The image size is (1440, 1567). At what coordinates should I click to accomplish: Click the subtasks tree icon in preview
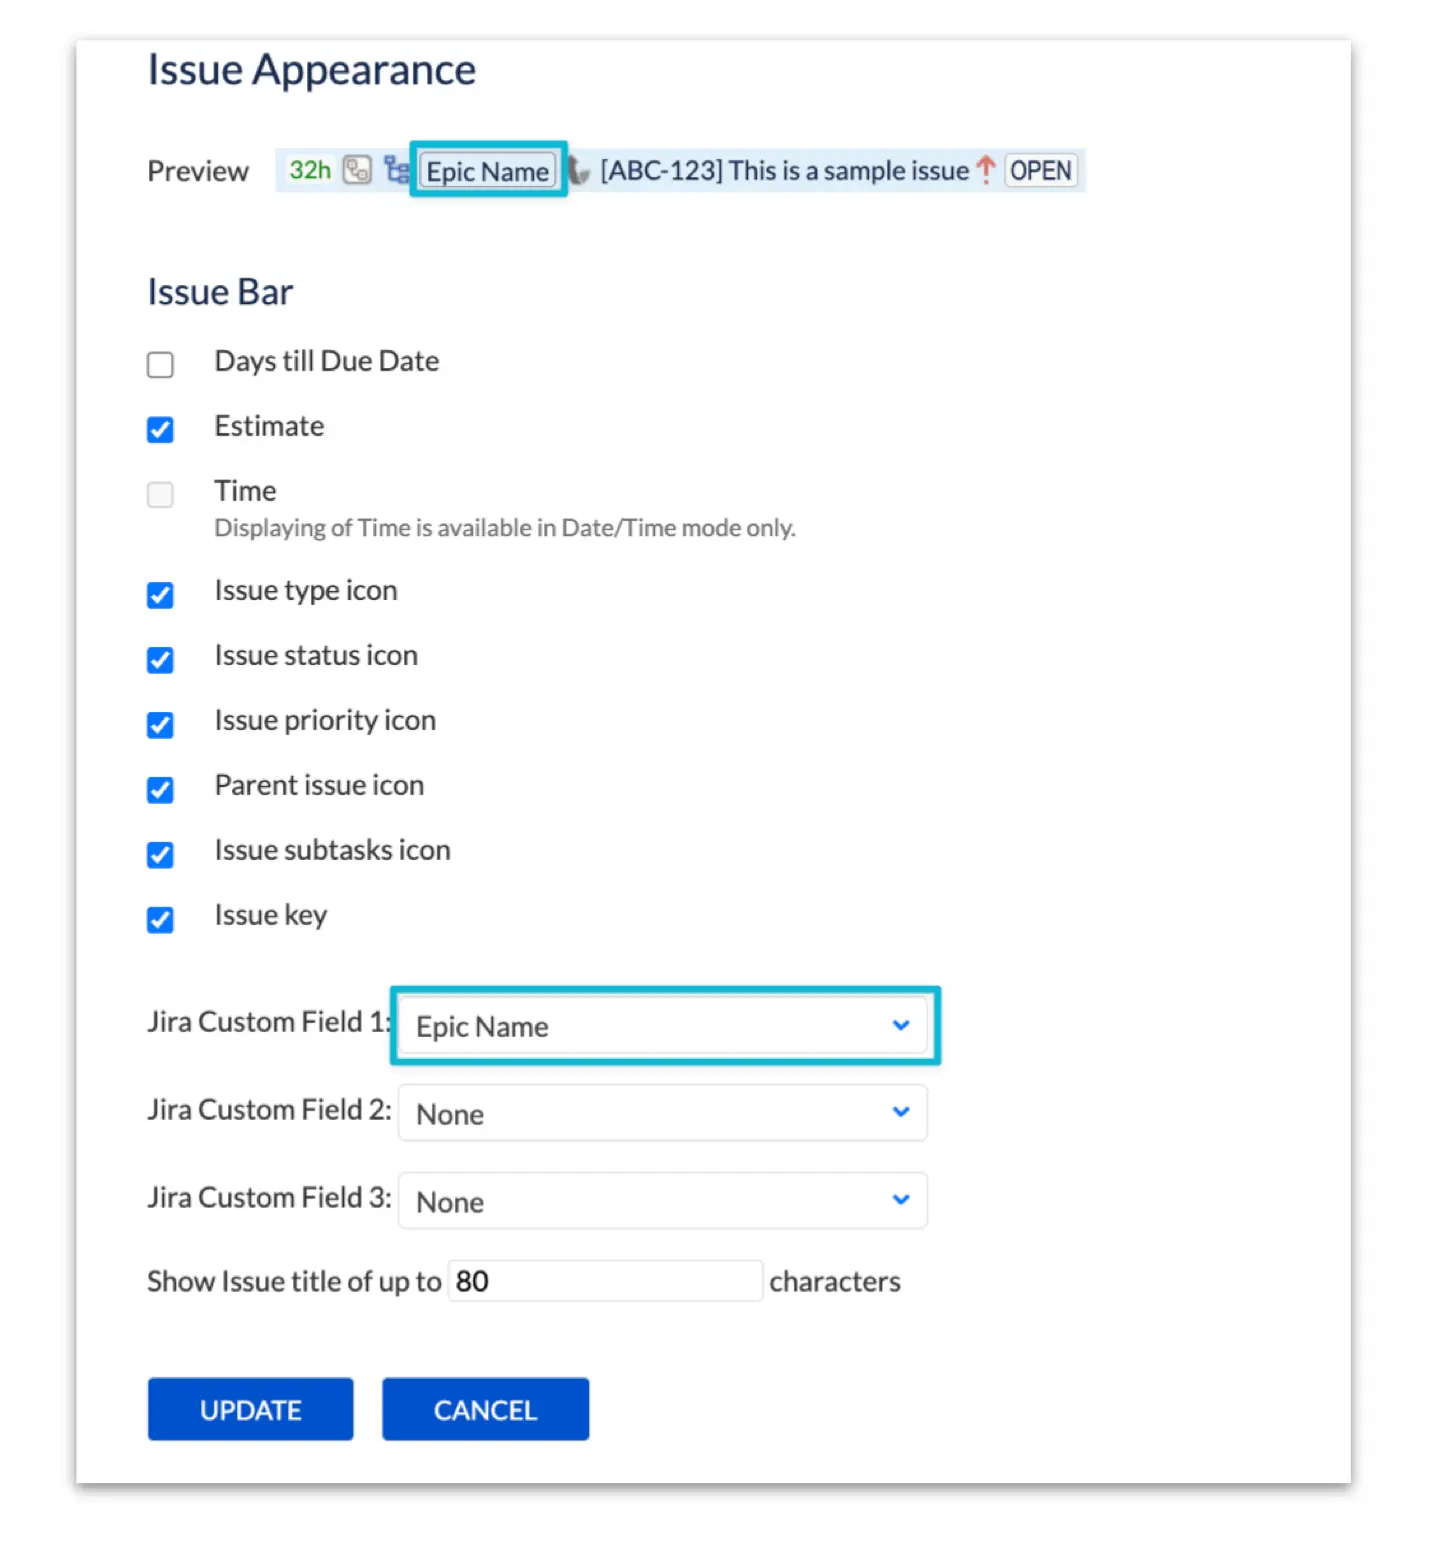pos(397,171)
